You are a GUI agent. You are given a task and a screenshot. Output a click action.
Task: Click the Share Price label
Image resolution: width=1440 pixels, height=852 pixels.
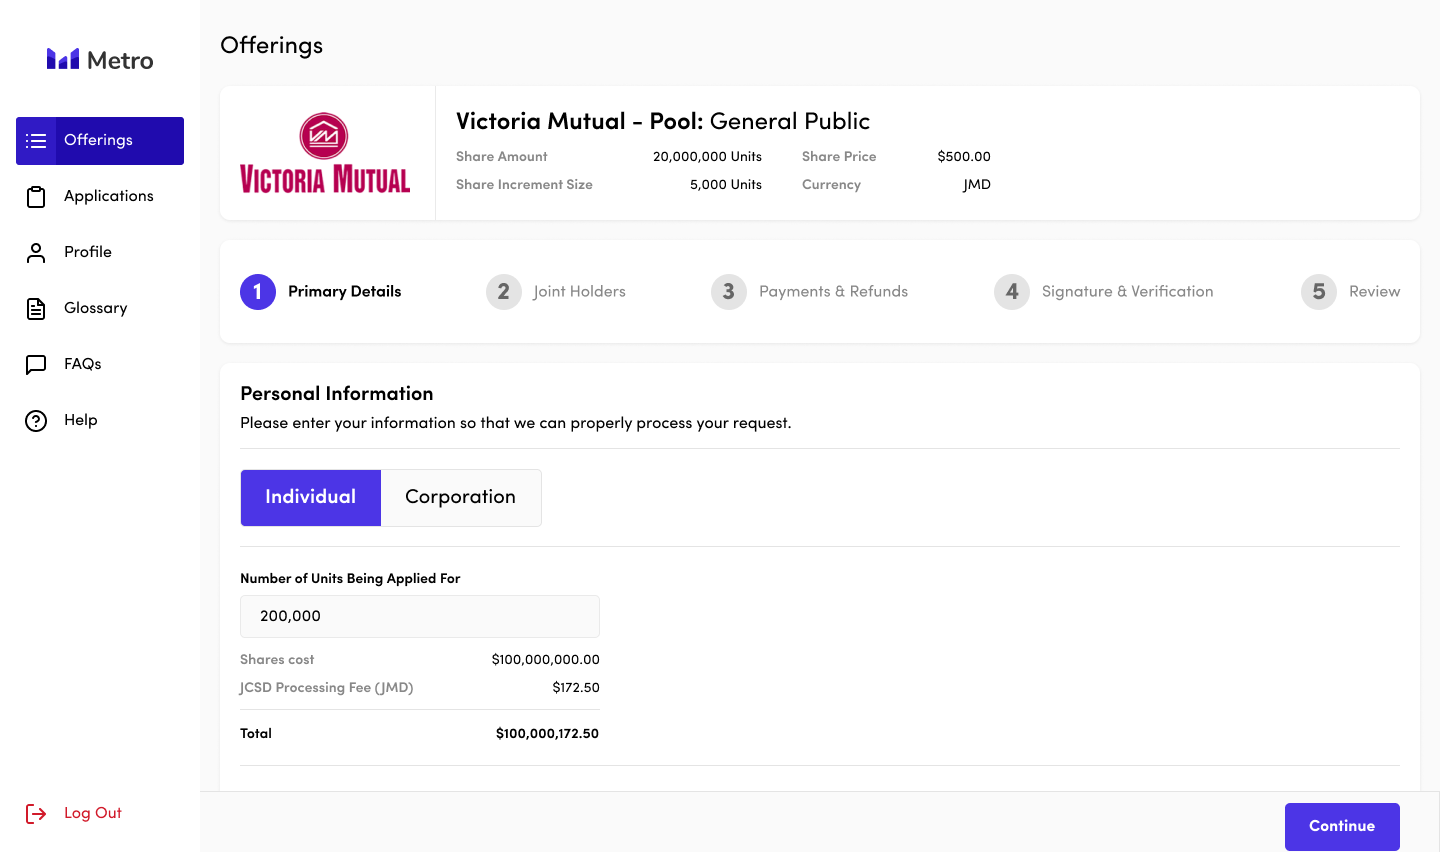click(x=839, y=157)
